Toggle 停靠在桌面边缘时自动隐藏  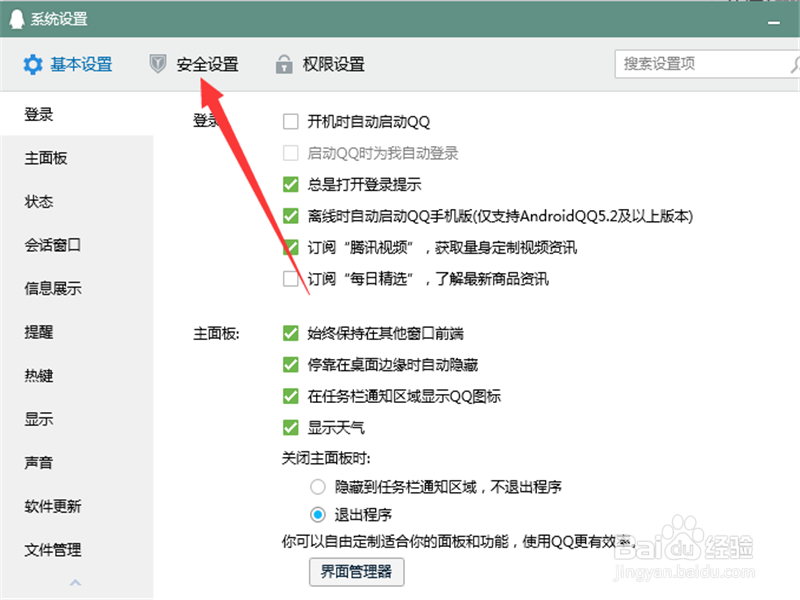[x=291, y=364]
